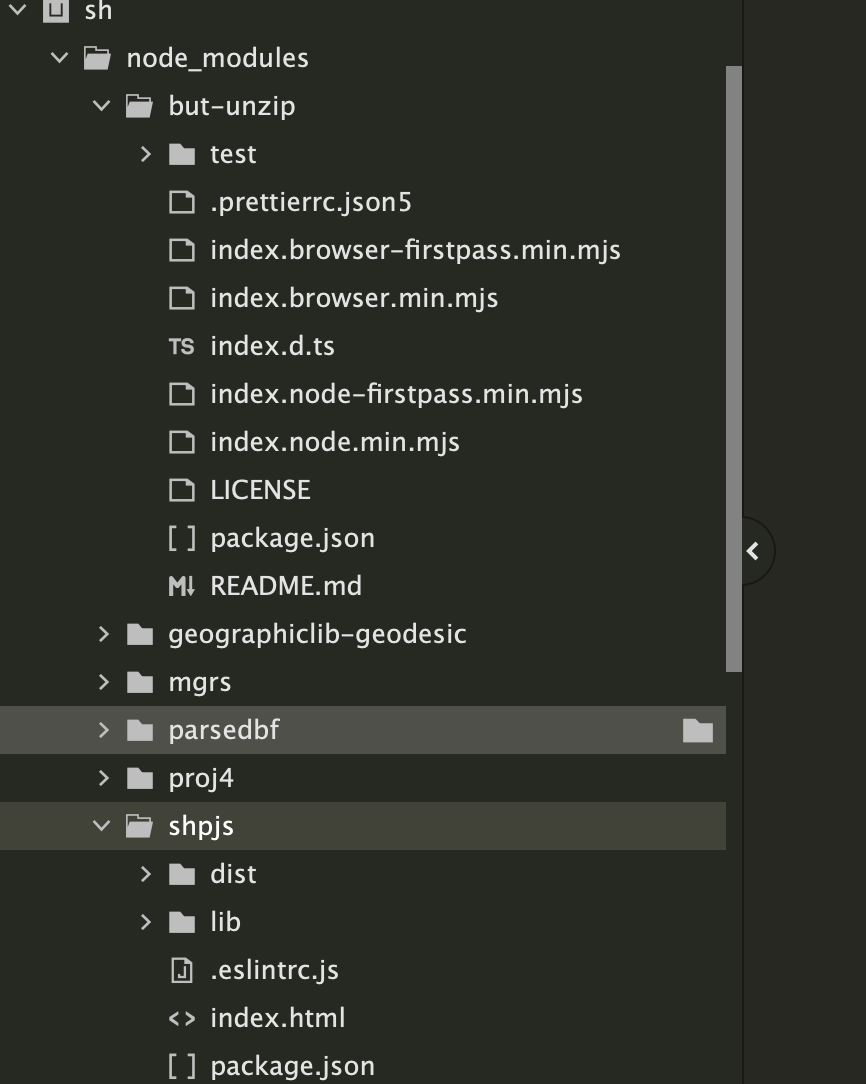Click the .eslintrc.js script file icon
The image size is (866, 1084).
(x=182, y=971)
